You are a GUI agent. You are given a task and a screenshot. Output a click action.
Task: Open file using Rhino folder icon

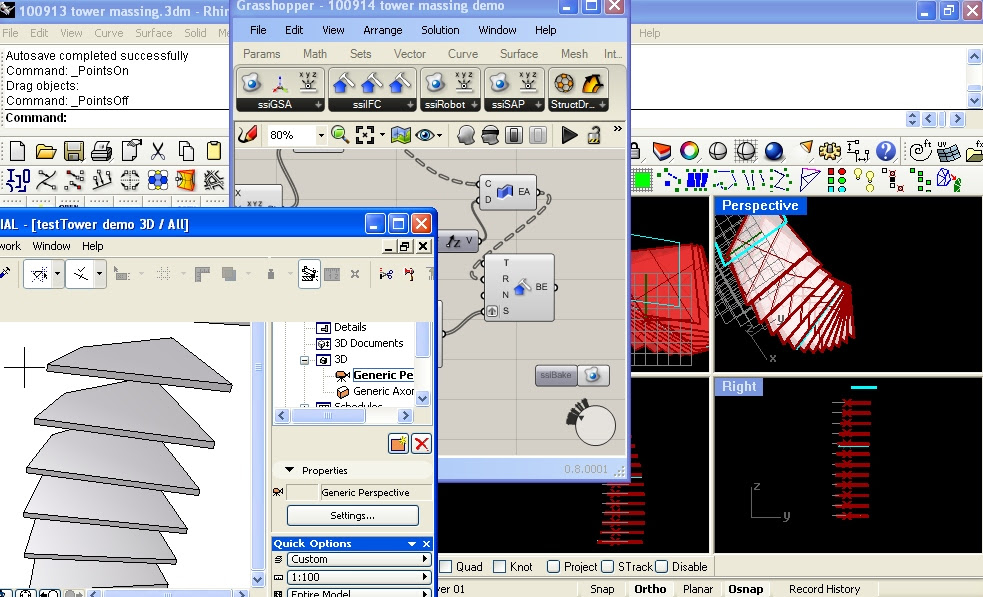pyautogui.click(x=46, y=151)
